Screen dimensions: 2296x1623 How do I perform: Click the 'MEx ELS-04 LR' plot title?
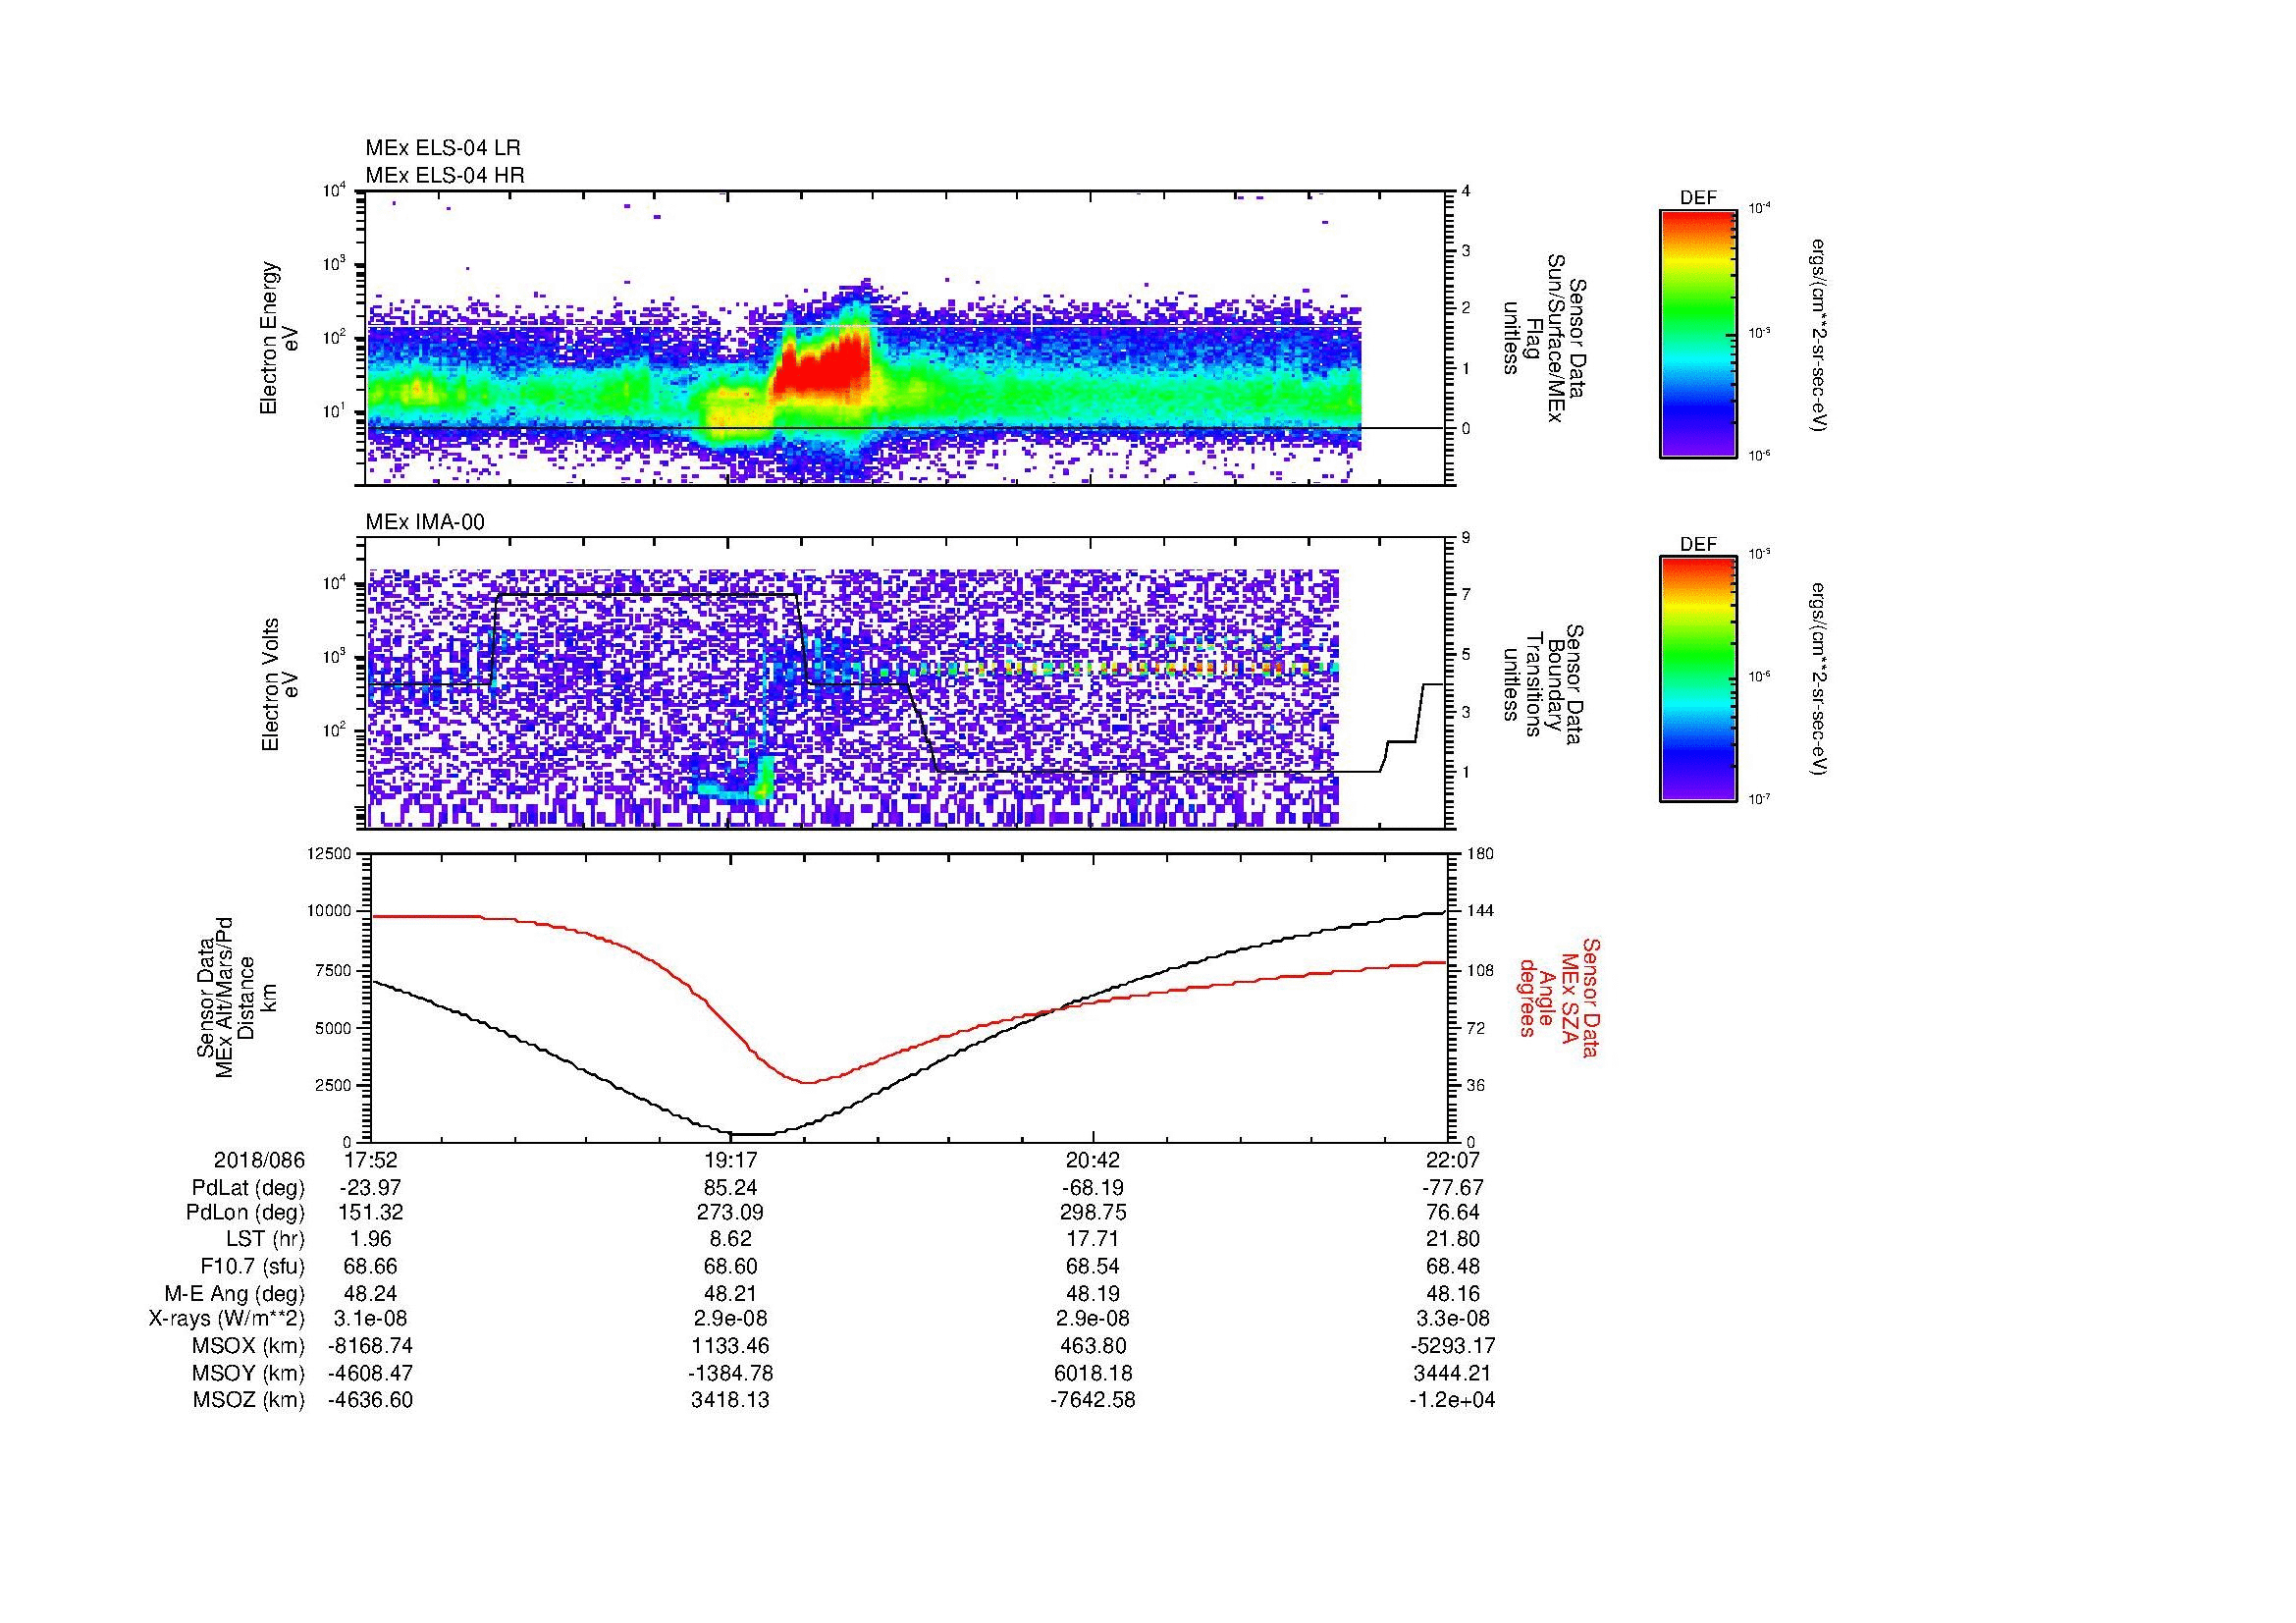pos(442,148)
